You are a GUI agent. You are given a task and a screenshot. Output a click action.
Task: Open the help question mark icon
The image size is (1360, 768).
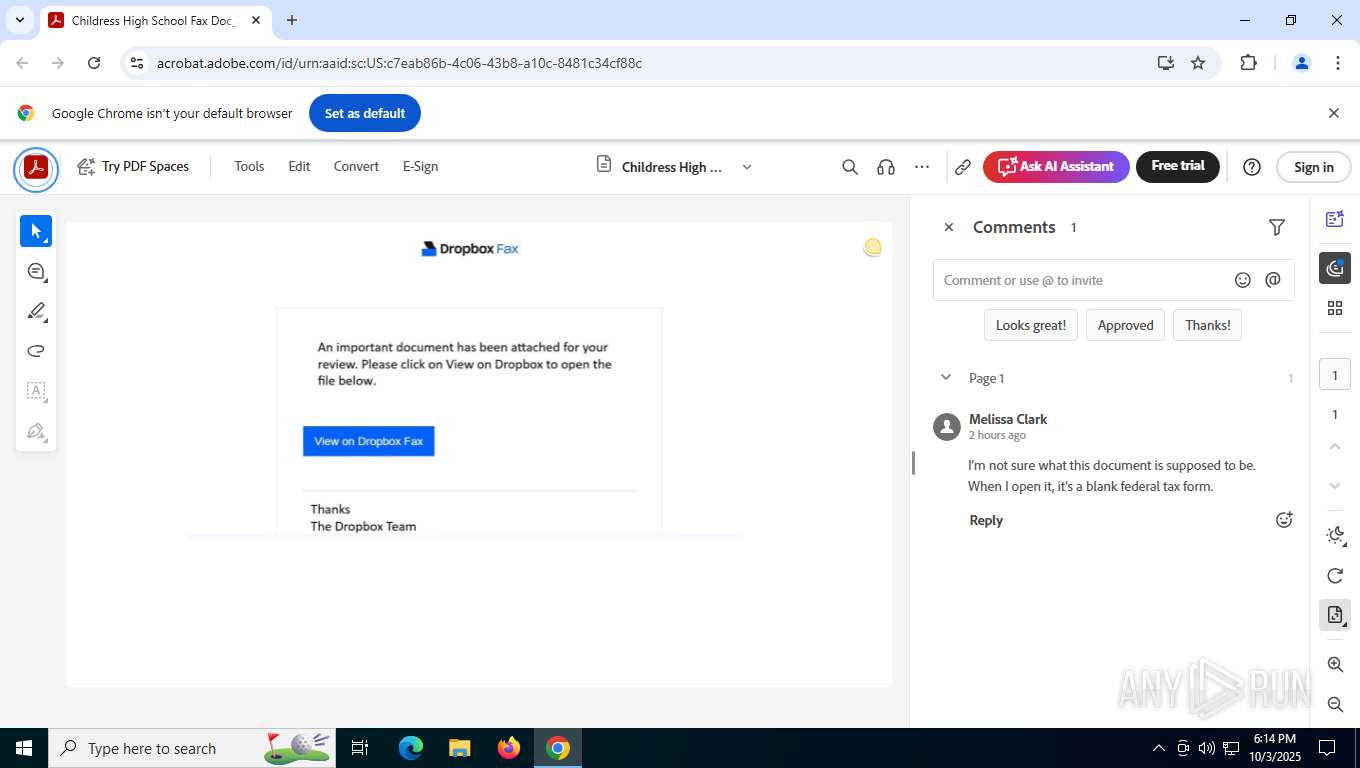point(1251,167)
